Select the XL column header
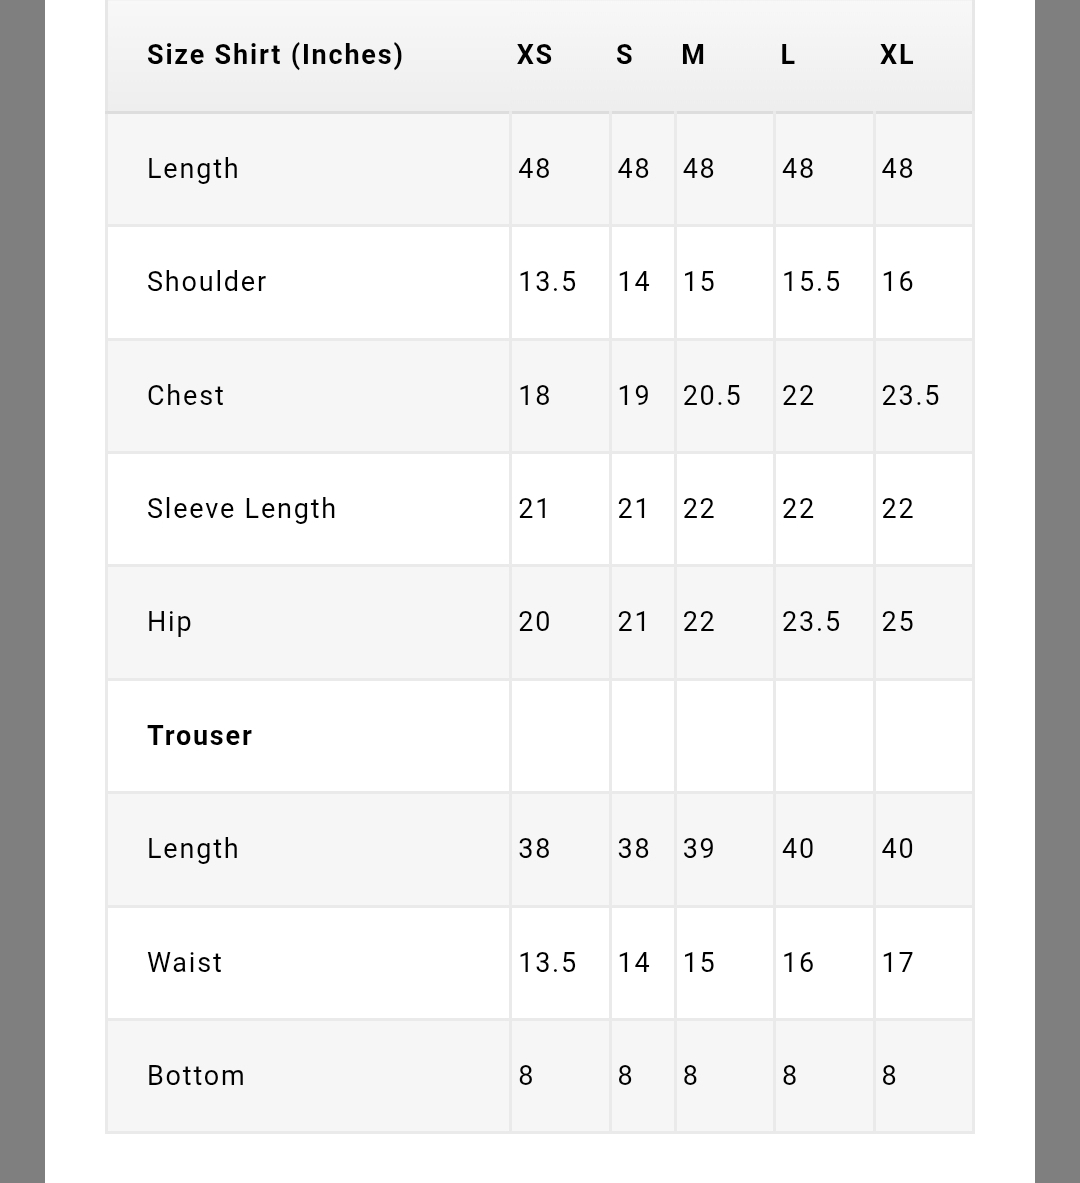The height and width of the screenshot is (1183, 1080). (897, 55)
